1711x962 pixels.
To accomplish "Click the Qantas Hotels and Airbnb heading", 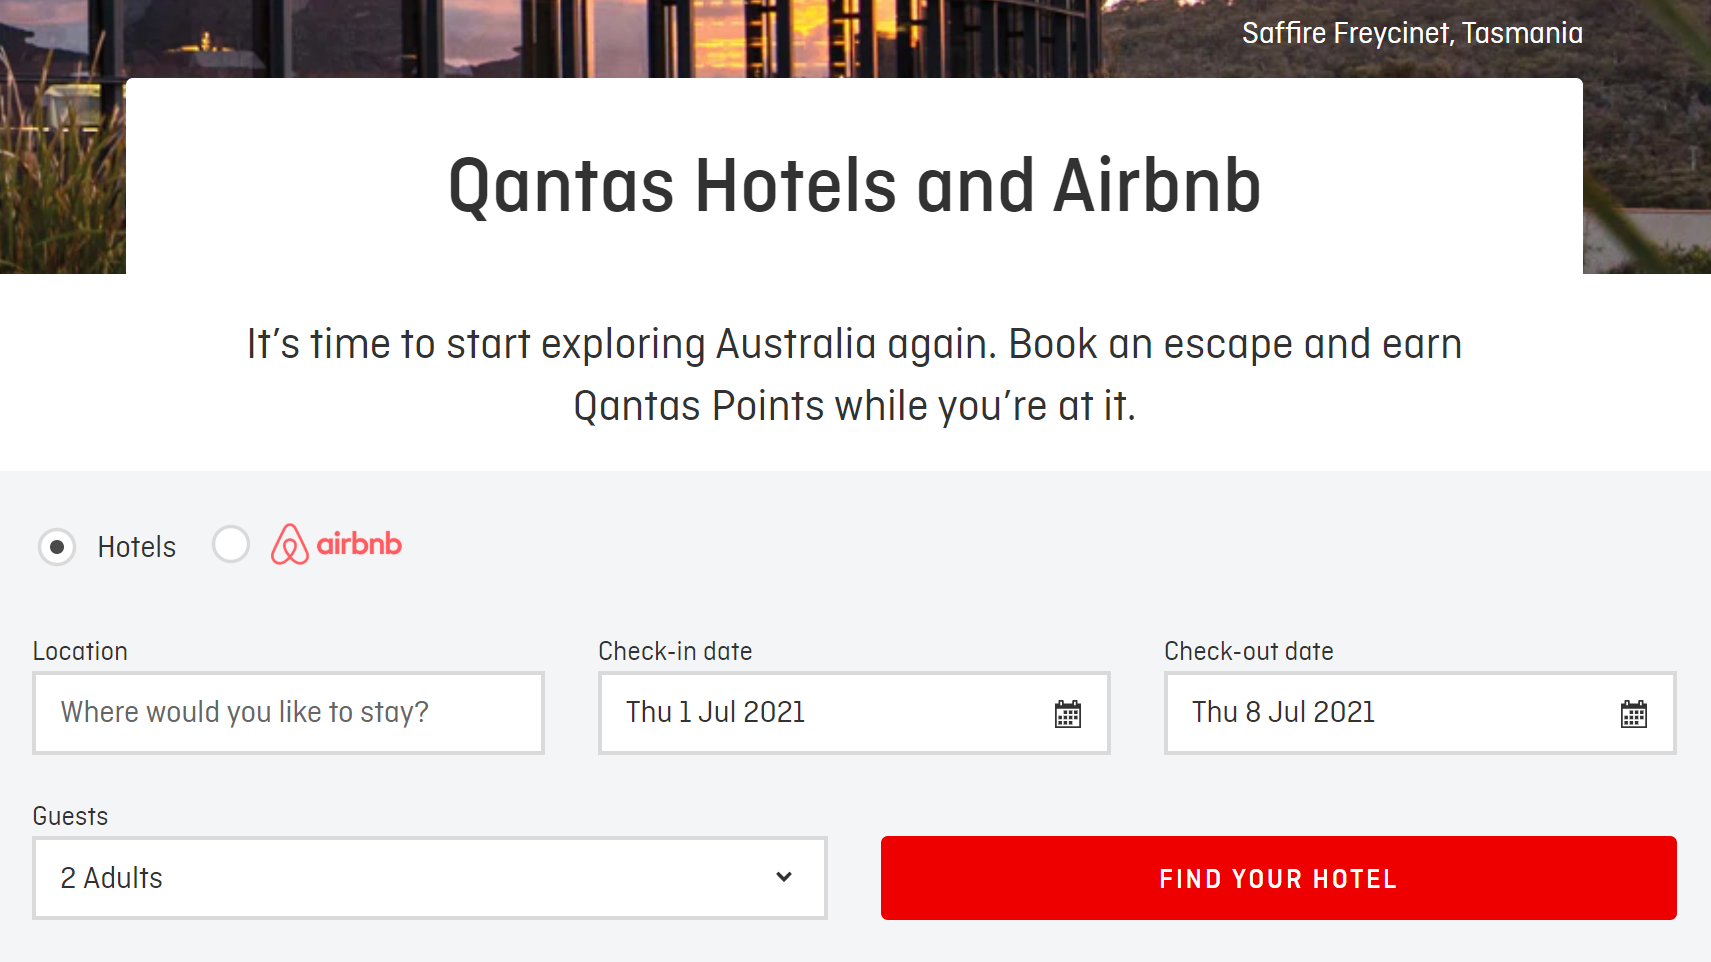I will 854,186.
